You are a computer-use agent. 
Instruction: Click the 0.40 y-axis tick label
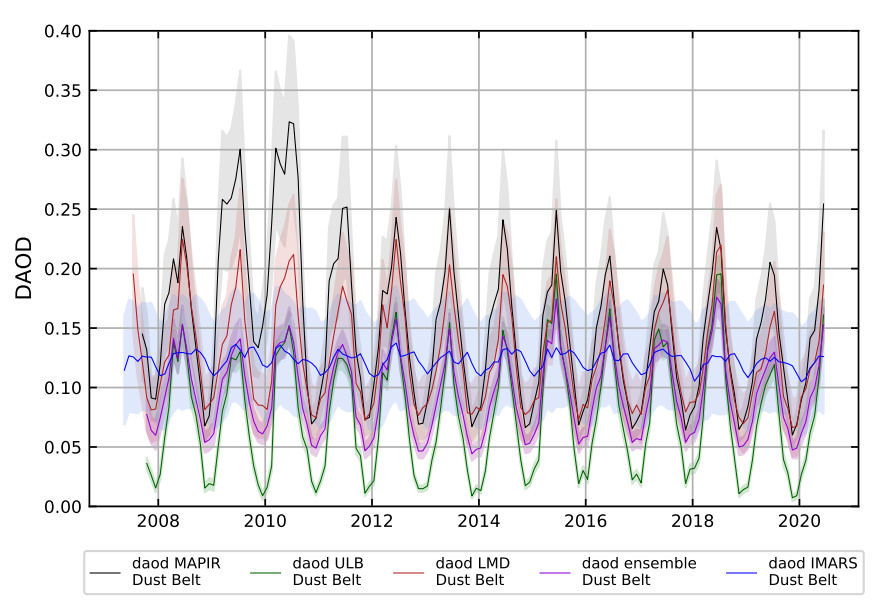click(62, 32)
